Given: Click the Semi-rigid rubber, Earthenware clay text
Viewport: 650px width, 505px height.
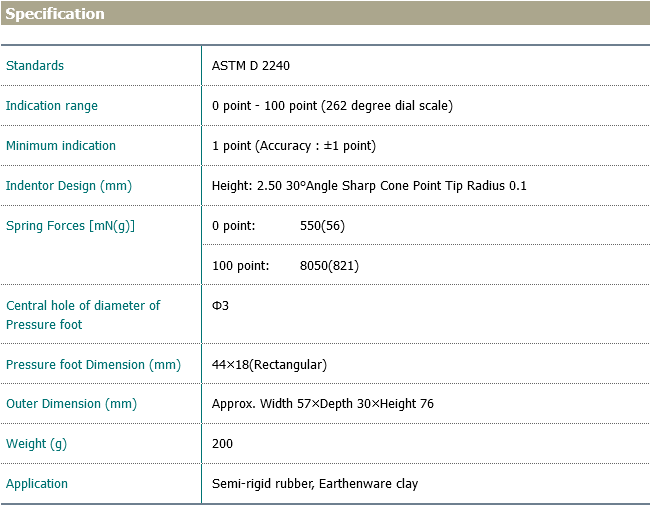Looking at the screenshot, I should point(315,484).
